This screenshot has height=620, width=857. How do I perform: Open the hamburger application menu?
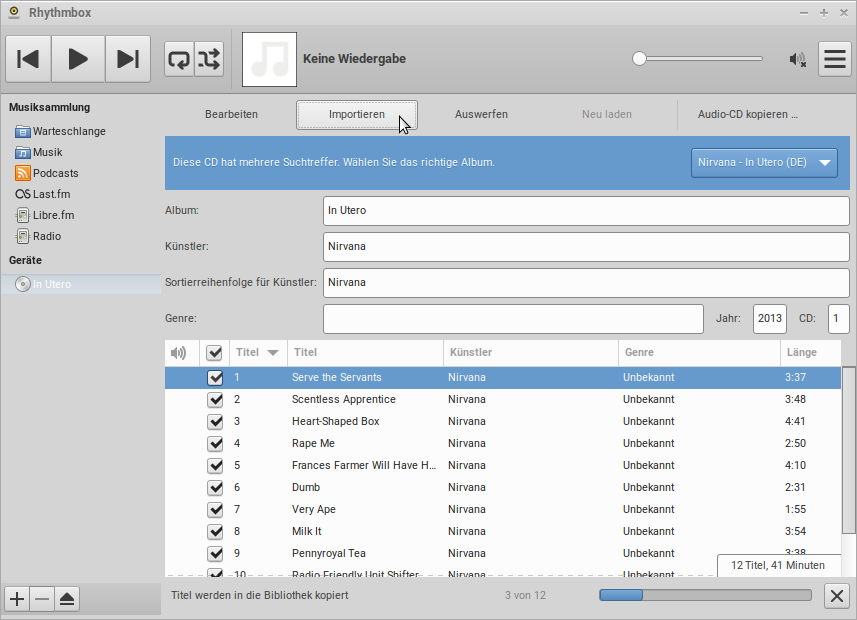[x=835, y=59]
